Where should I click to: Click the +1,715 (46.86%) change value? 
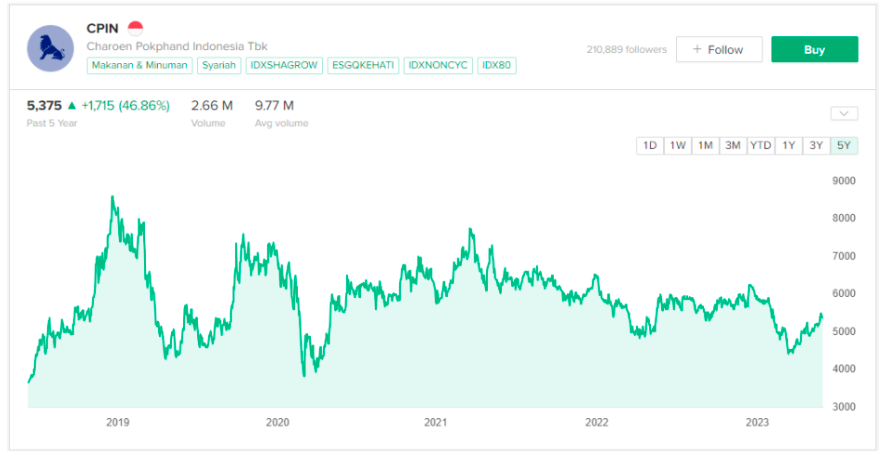pos(125,105)
